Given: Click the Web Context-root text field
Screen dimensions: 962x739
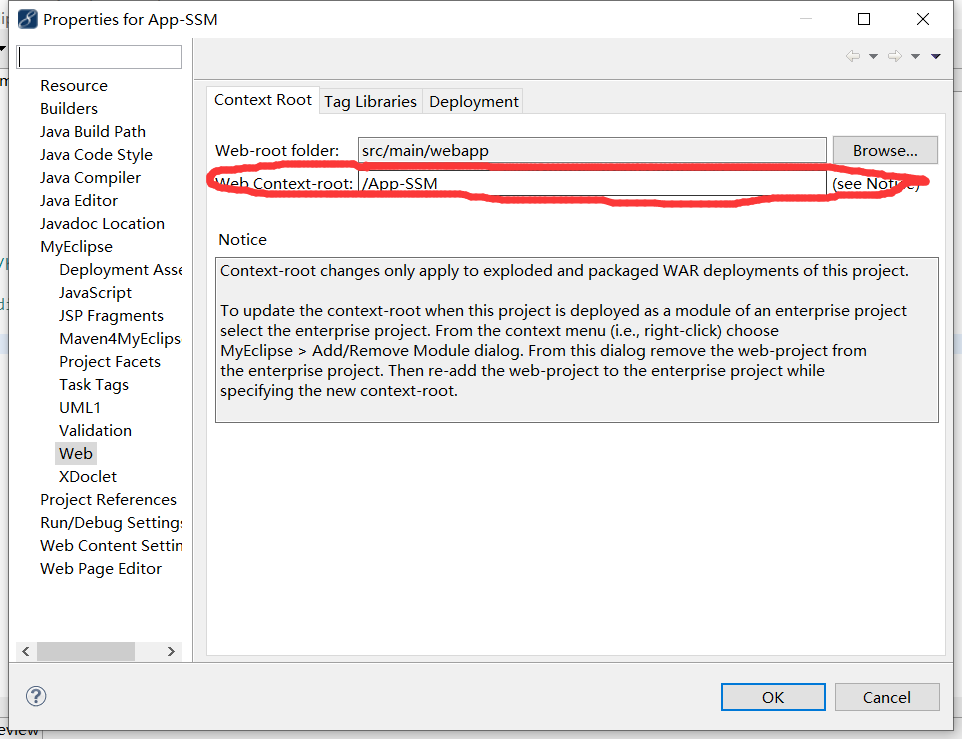Looking at the screenshot, I should 592,183.
